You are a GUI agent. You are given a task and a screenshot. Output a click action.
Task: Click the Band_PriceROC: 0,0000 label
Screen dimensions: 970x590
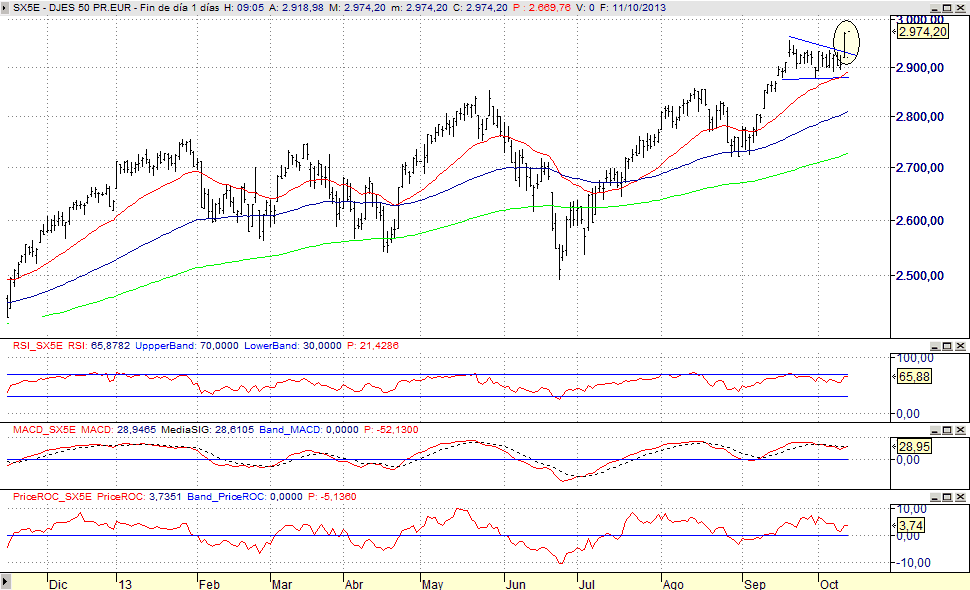(x=245, y=497)
